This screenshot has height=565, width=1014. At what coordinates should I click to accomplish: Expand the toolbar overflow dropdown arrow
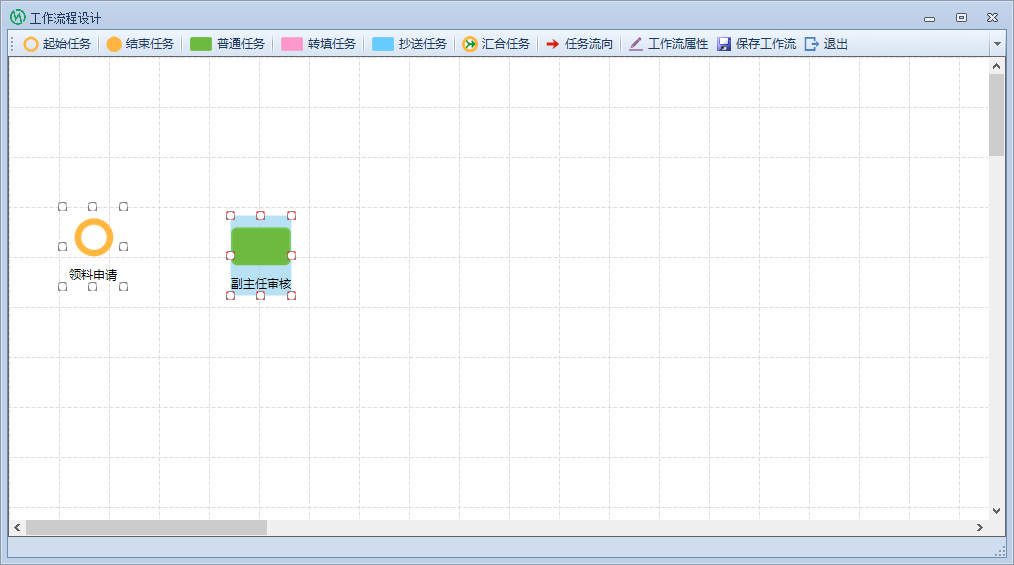click(996, 44)
